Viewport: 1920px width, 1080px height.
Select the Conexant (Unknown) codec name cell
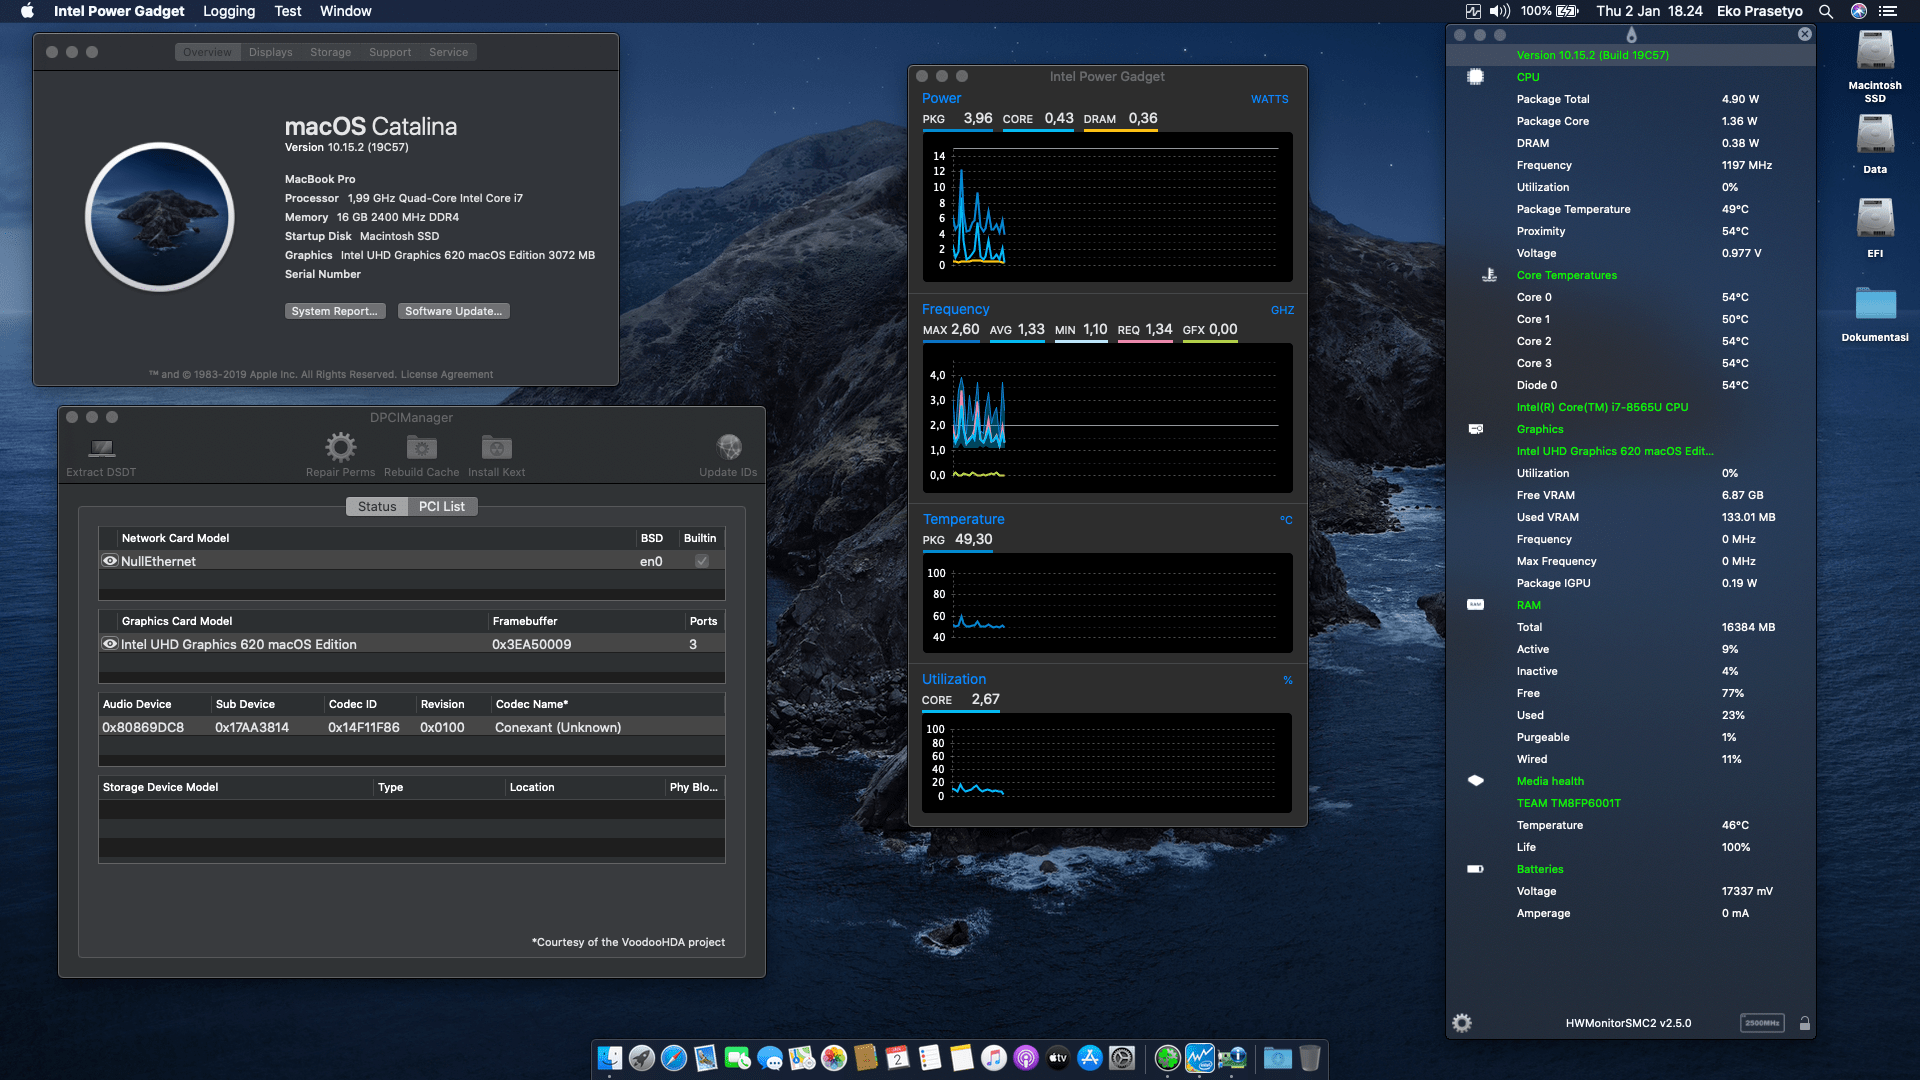(x=558, y=727)
